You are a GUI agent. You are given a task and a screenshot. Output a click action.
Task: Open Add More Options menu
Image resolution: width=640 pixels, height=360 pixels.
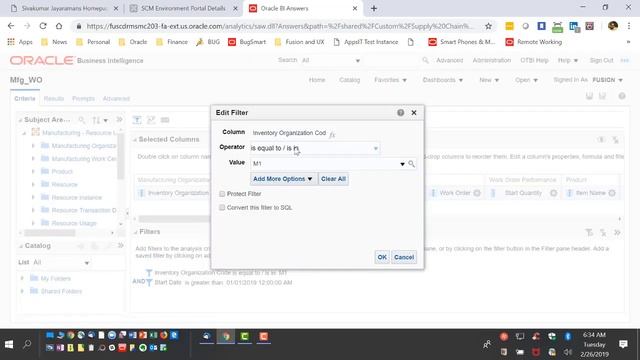(282, 179)
